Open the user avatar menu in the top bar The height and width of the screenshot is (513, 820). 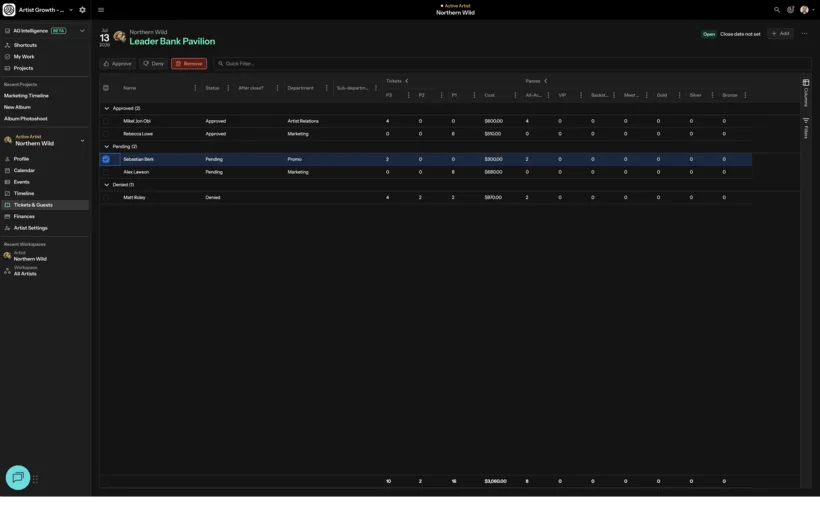coord(804,10)
